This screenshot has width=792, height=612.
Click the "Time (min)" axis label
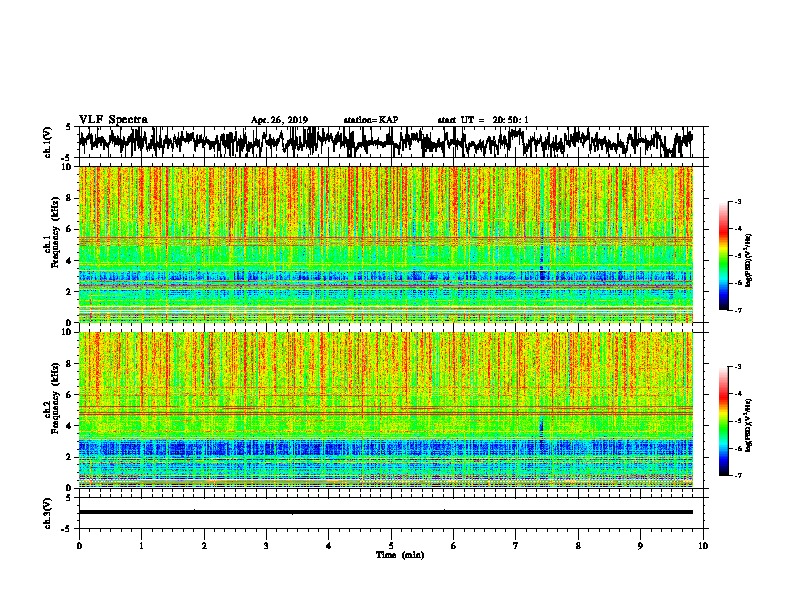click(400, 555)
